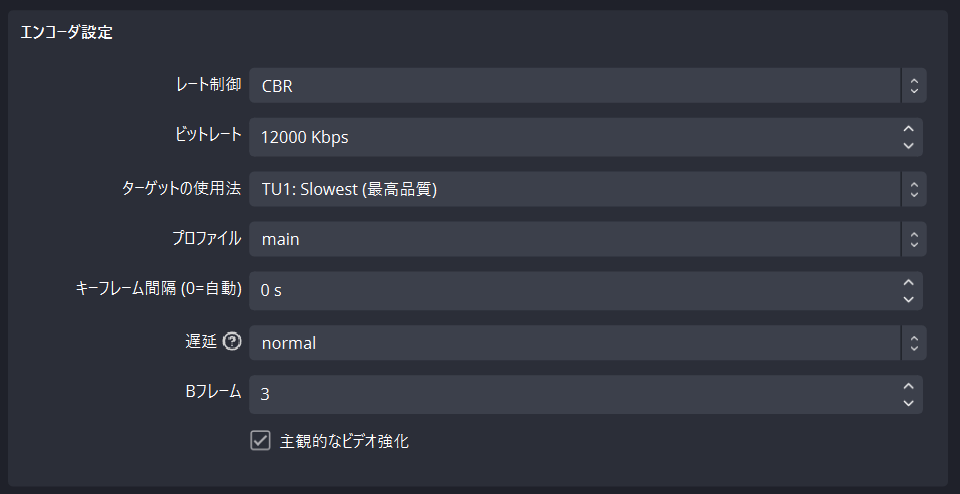Decrease bitrate with the down arrow
This screenshot has width=960, height=494.
909,146
